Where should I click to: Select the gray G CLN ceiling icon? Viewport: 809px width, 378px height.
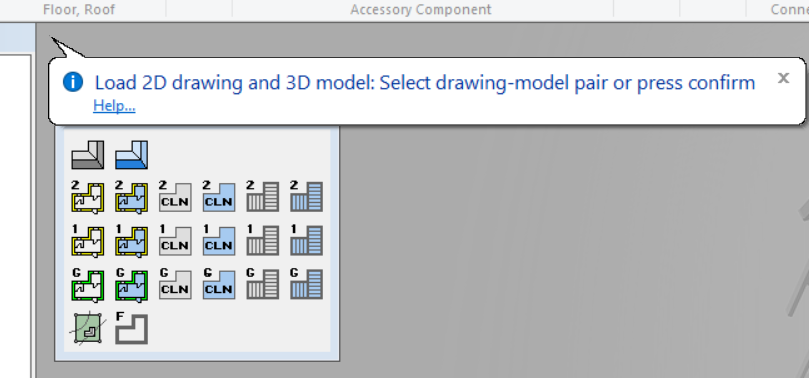tap(175, 284)
